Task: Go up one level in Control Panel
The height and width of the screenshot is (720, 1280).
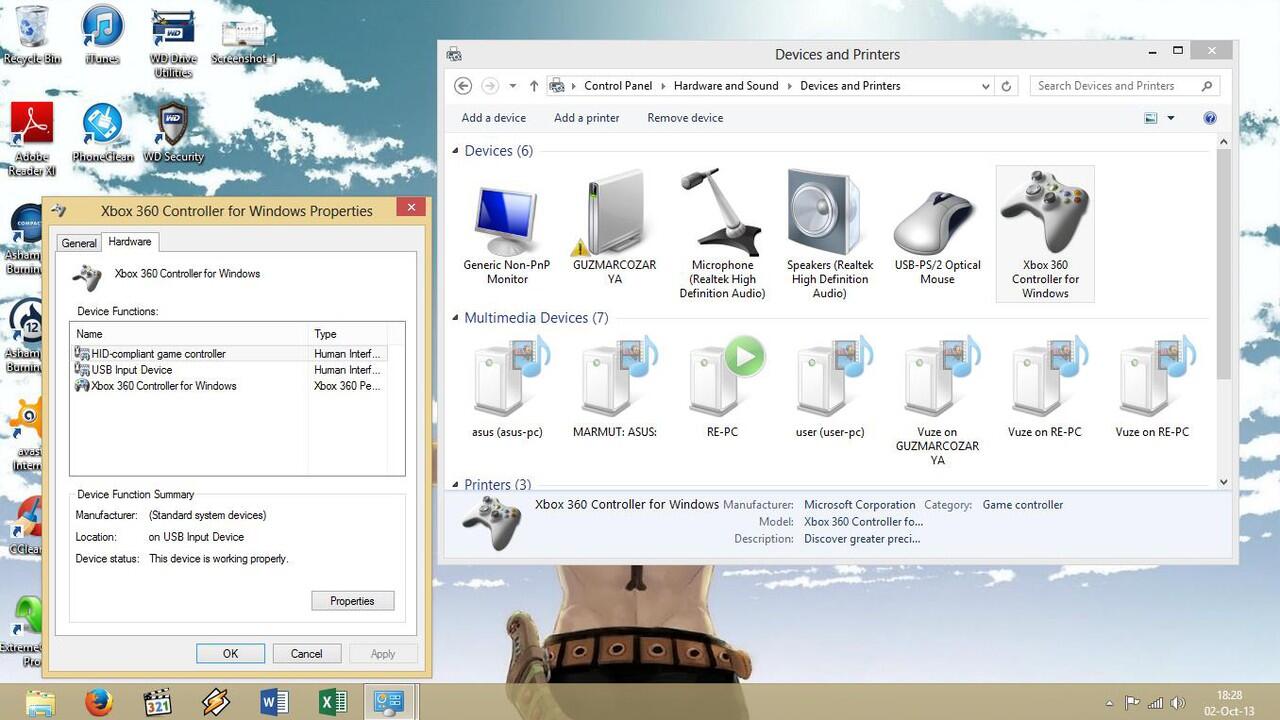Action: (x=534, y=86)
